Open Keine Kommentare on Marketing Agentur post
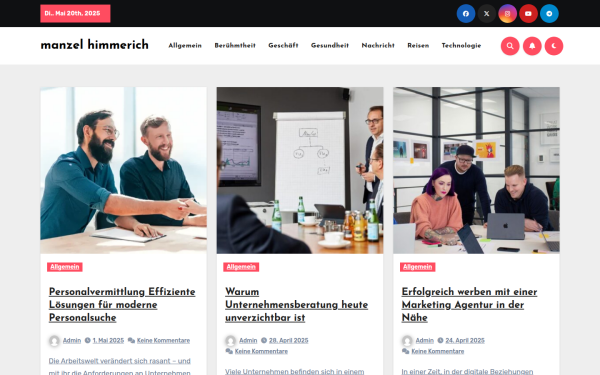The width and height of the screenshot is (600, 375). [x=438, y=351]
